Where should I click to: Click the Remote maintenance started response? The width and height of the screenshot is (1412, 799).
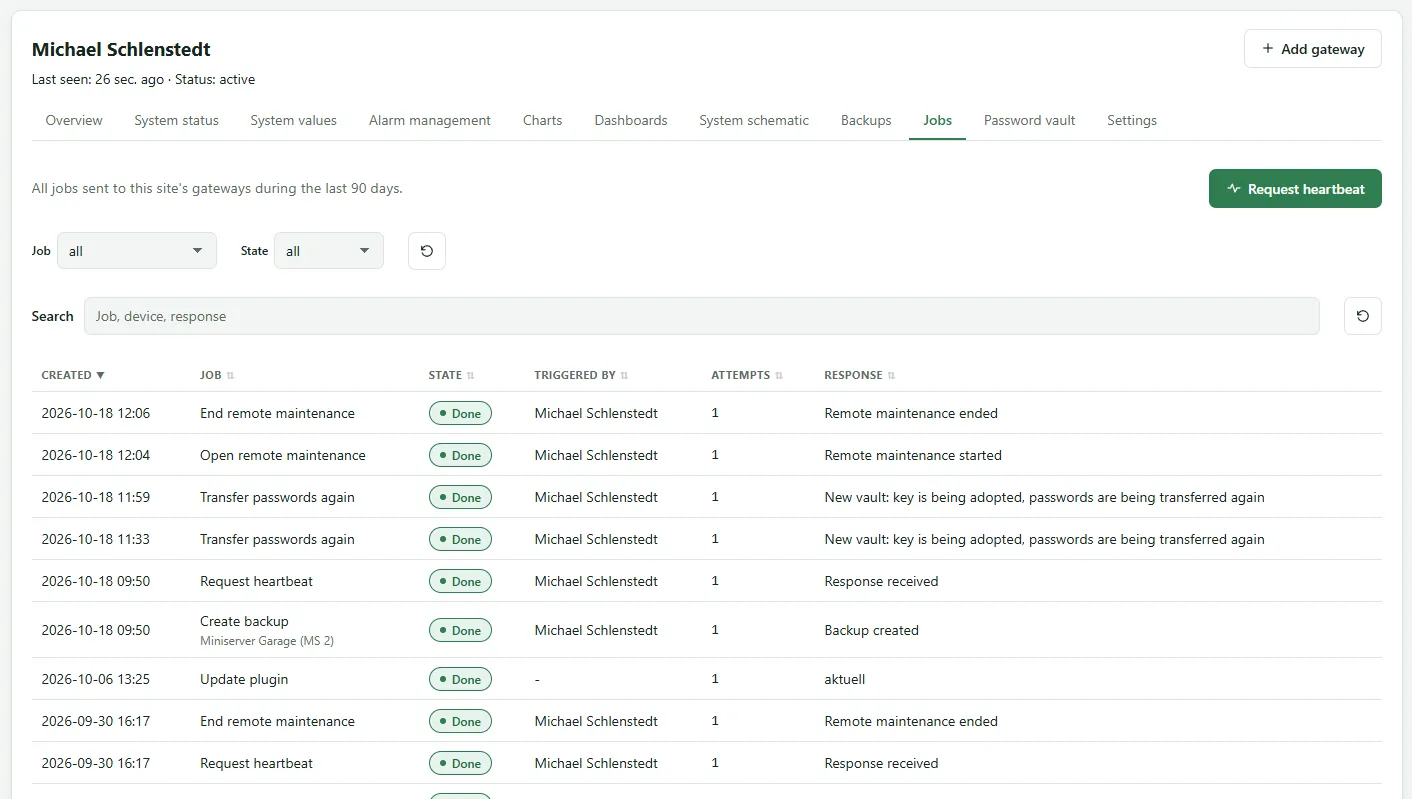pos(913,455)
